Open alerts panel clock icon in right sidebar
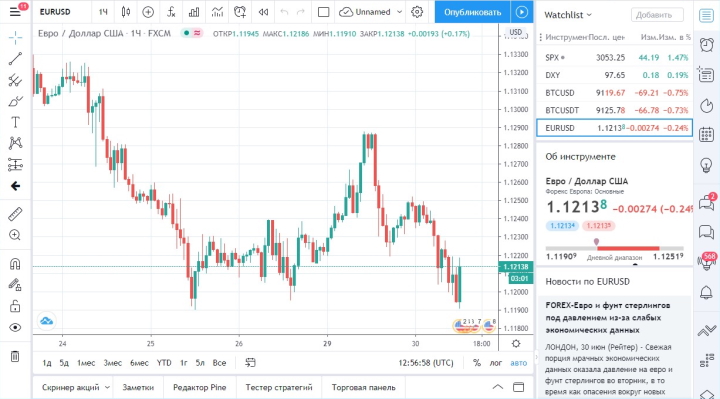Image resolution: width=720 pixels, height=399 pixels. (x=706, y=45)
